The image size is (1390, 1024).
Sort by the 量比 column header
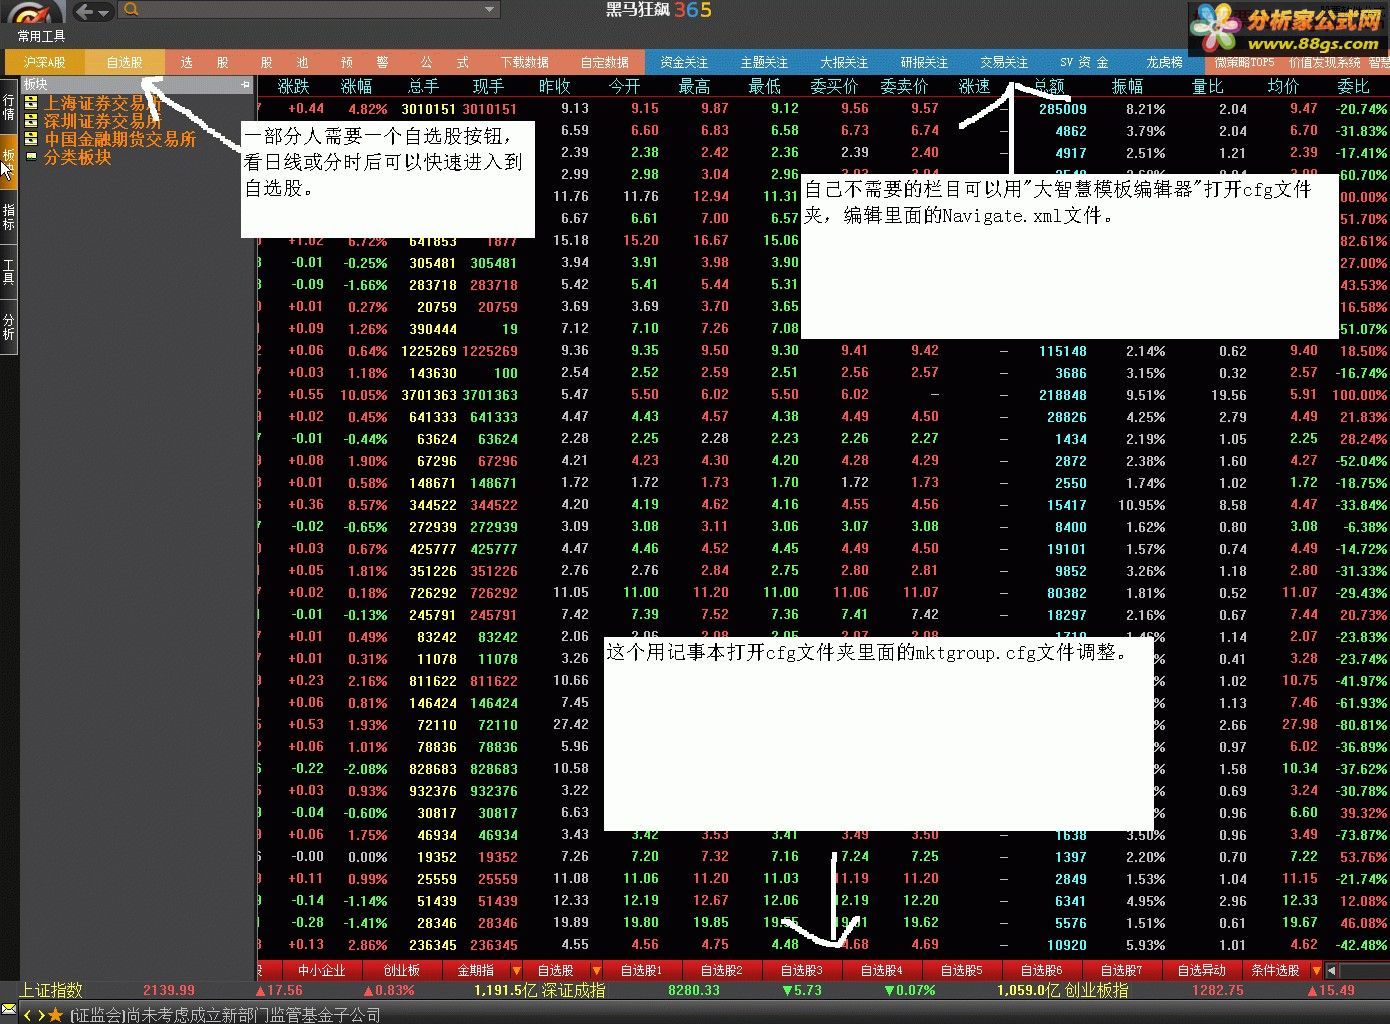tap(1208, 86)
